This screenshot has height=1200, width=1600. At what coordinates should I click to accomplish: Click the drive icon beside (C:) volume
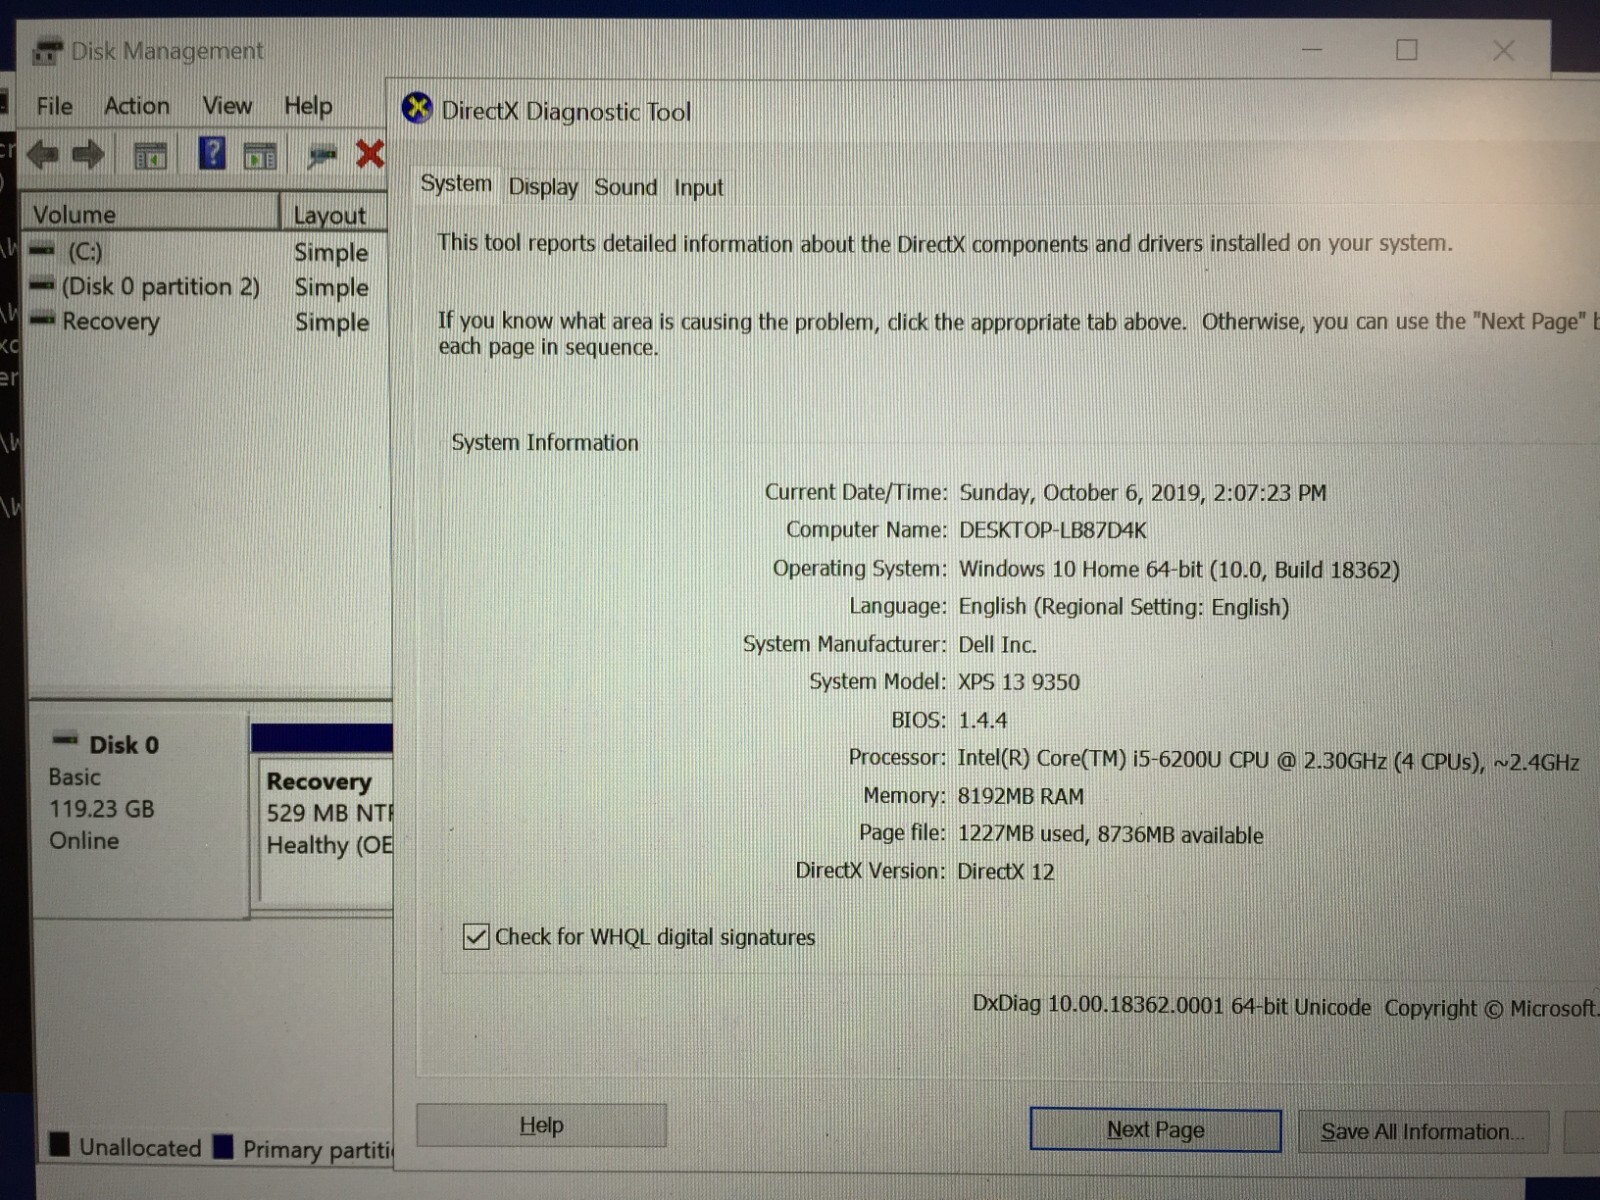pyautogui.click(x=42, y=251)
